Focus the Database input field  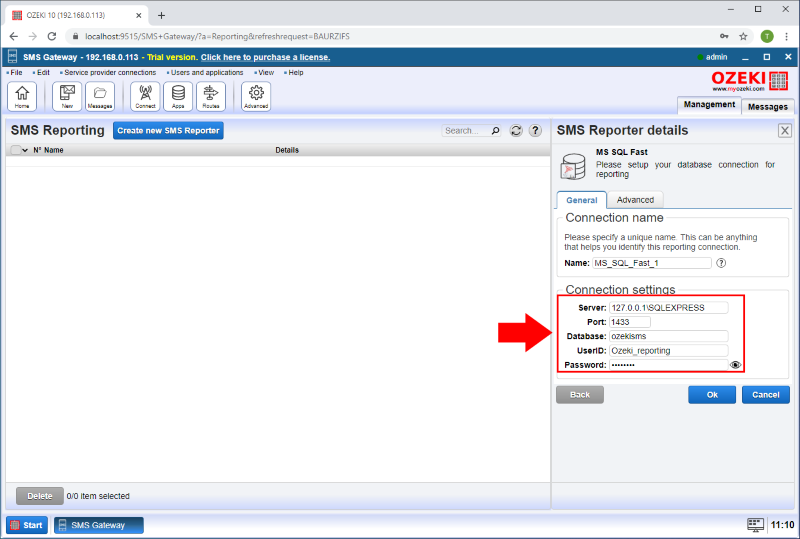pyautogui.click(x=669, y=336)
